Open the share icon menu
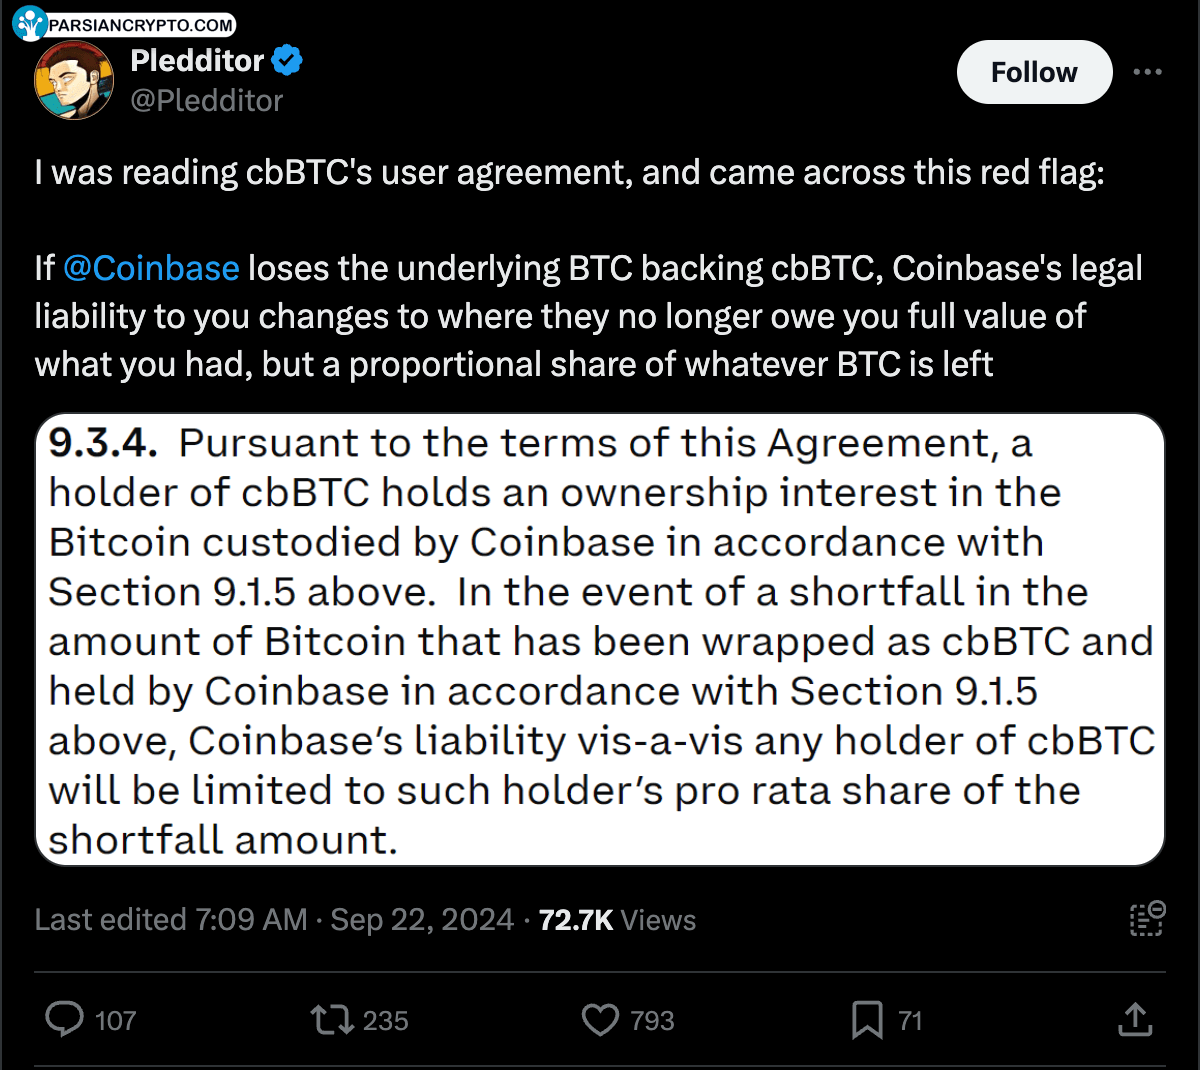This screenshot has height=1070, width=1200. click(1135, 1020)
